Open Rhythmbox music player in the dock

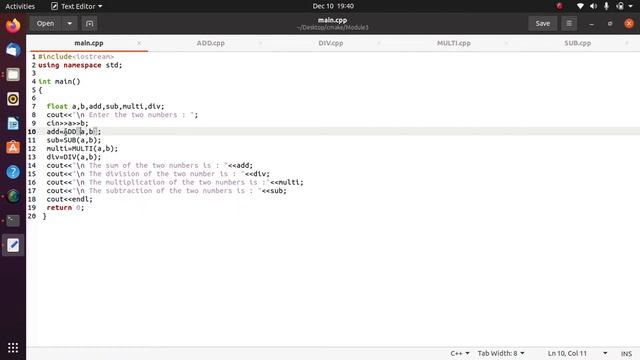13,99
